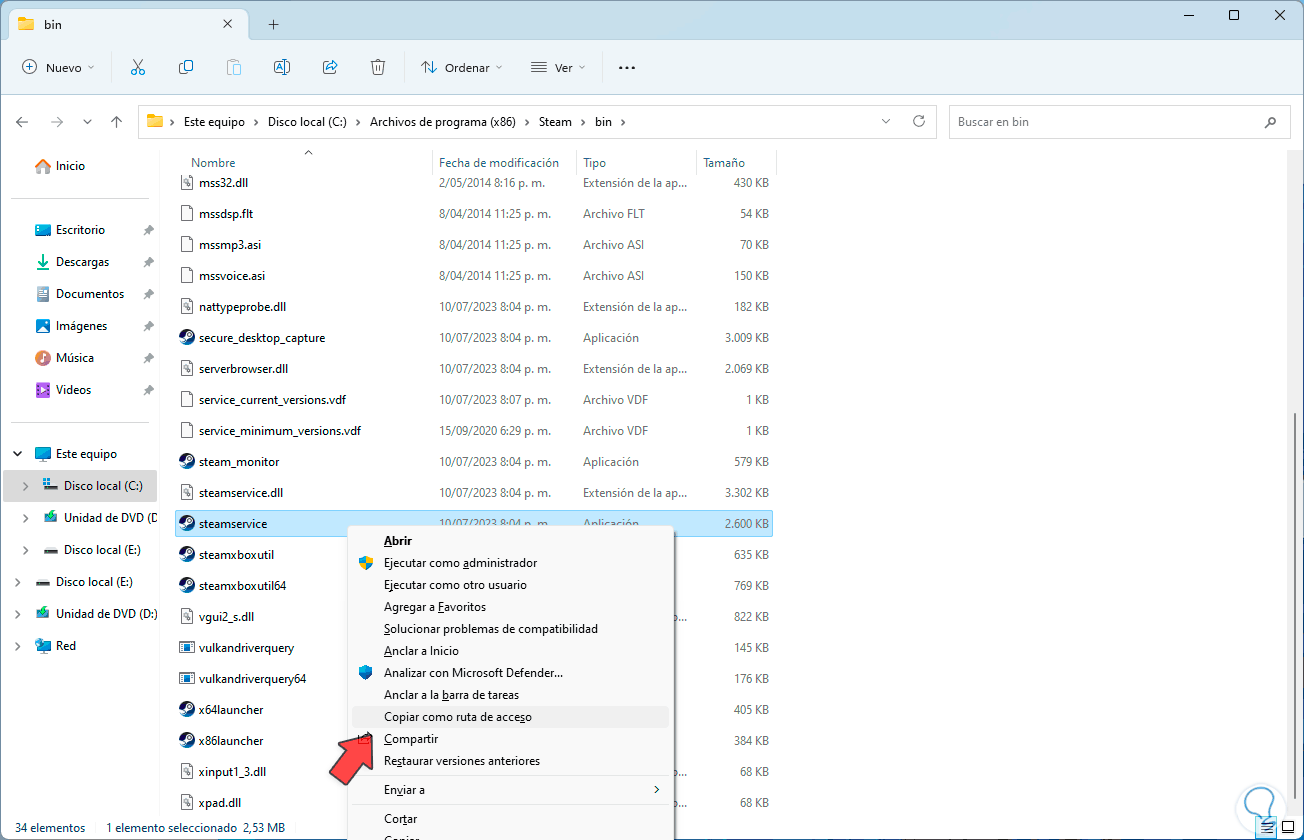The height and width of the screenshot is (840, 1304).
Task: Click the Steam icon of x64launcher
Action: click(x=187, y=710)
